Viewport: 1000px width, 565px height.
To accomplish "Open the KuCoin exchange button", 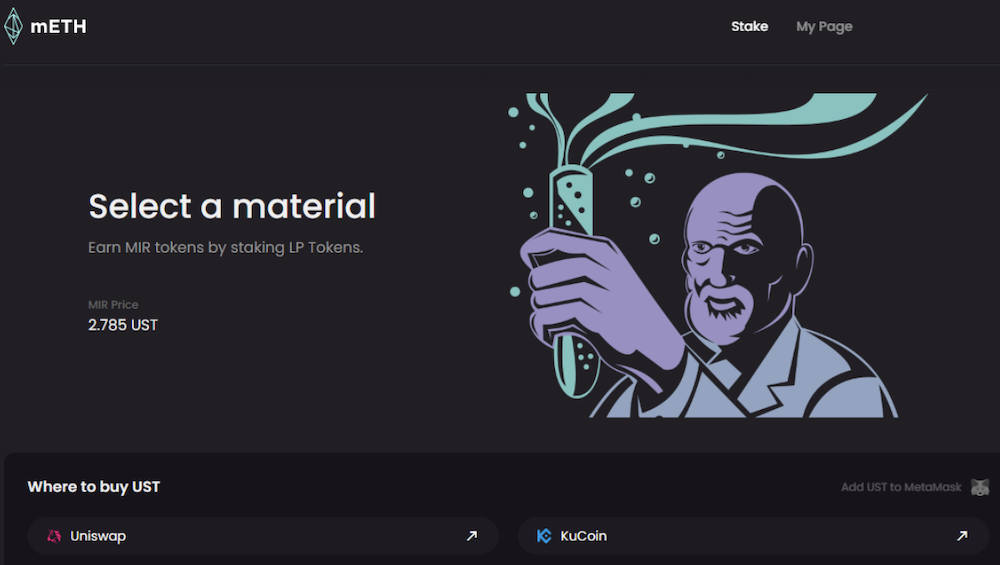I will pyautogui.click(x=753, y=536).
